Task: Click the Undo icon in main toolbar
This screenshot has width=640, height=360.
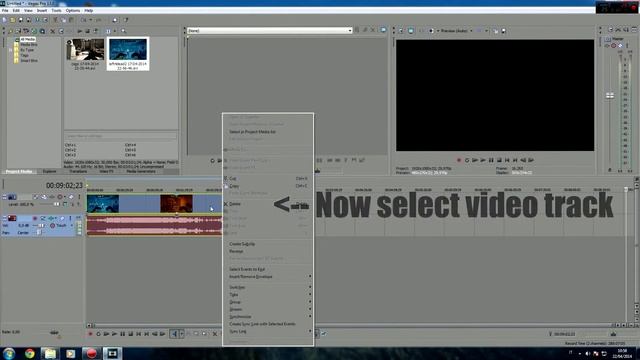Action: pos(84,20)
